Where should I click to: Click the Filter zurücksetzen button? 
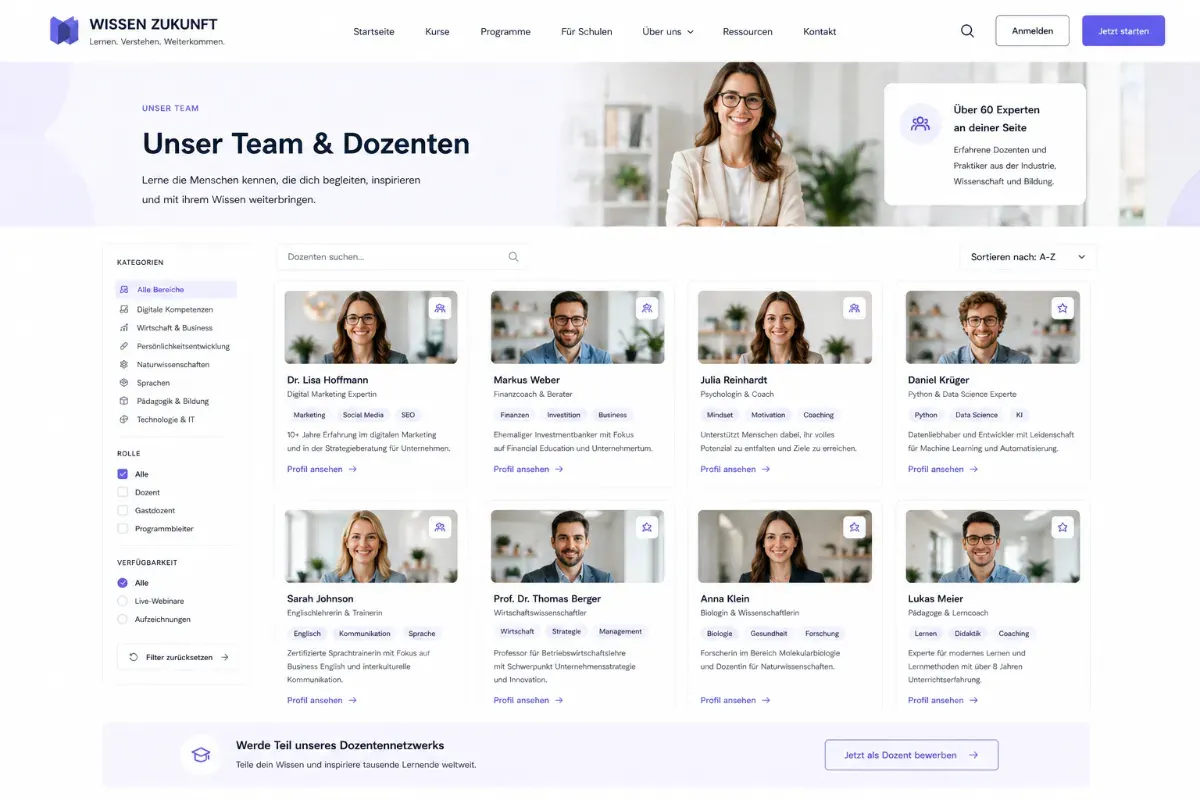click(x=177, y=657)
